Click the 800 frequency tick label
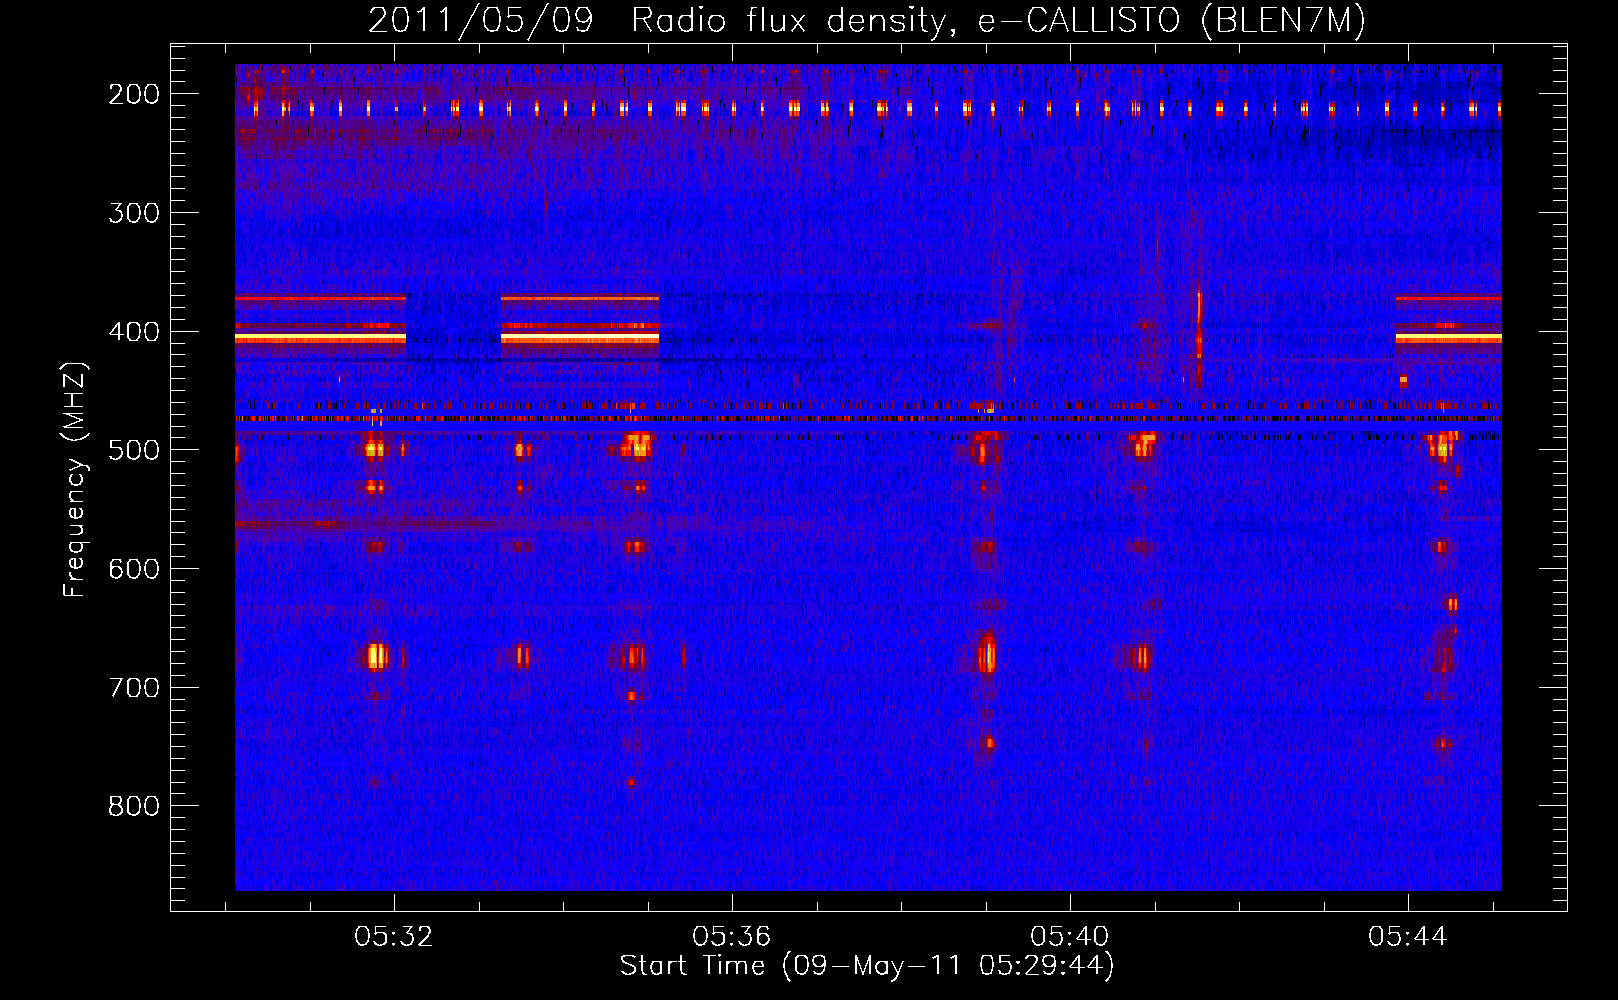1618x1000 pixels. pos(134,806)
